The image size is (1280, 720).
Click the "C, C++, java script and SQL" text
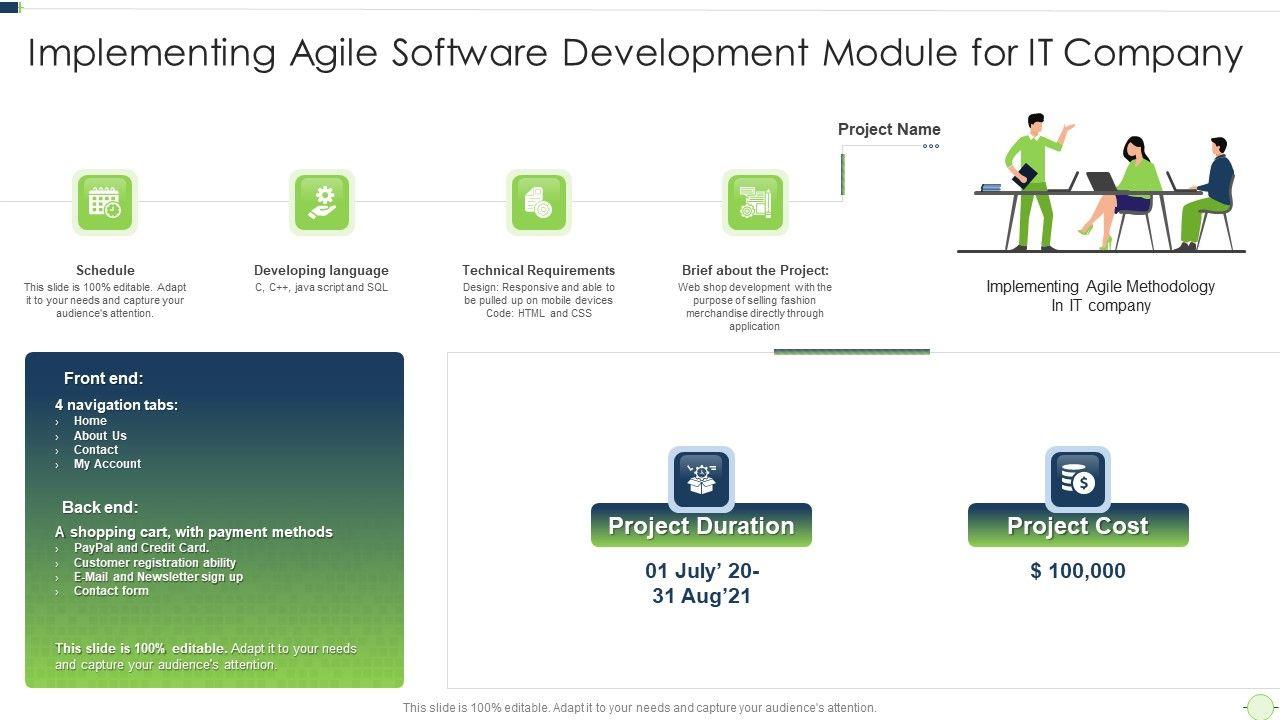(321, 288)
